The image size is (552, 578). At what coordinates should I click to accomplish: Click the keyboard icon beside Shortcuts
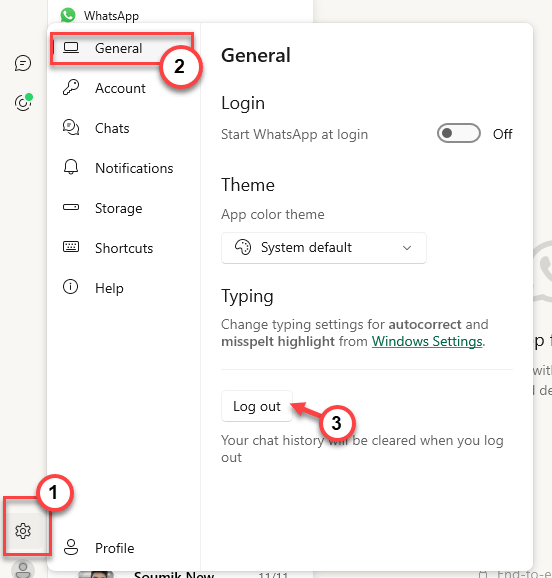pos(71,247)
